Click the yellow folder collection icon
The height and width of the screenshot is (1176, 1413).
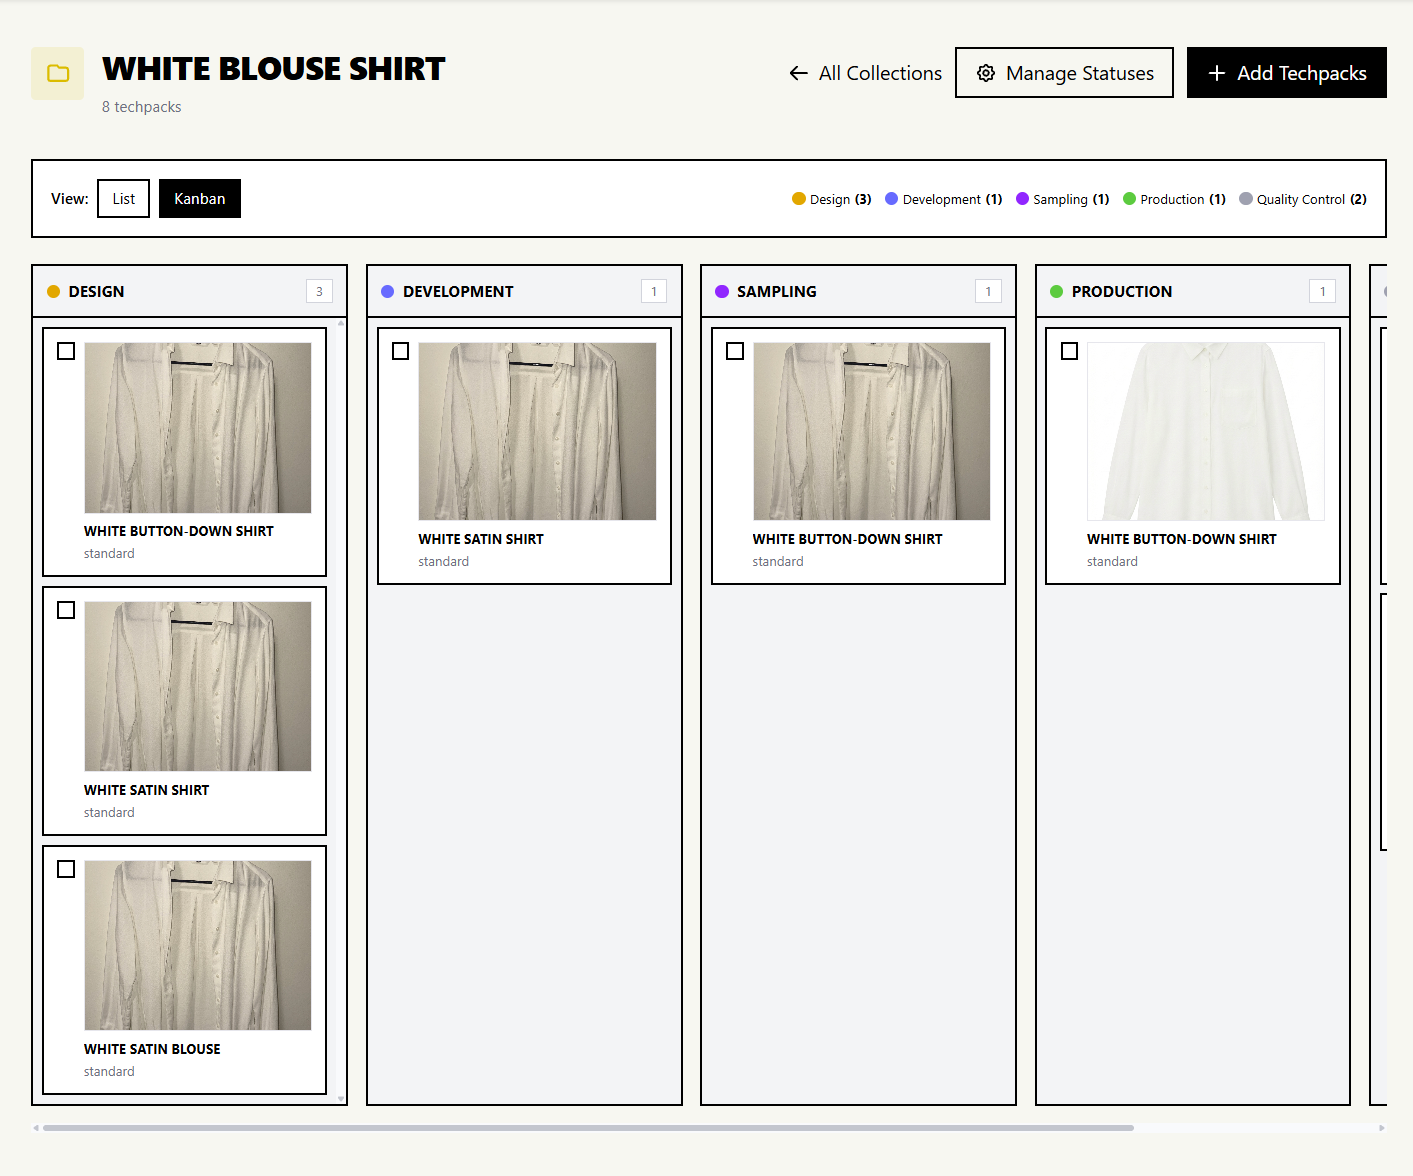[x=58, y=73]
